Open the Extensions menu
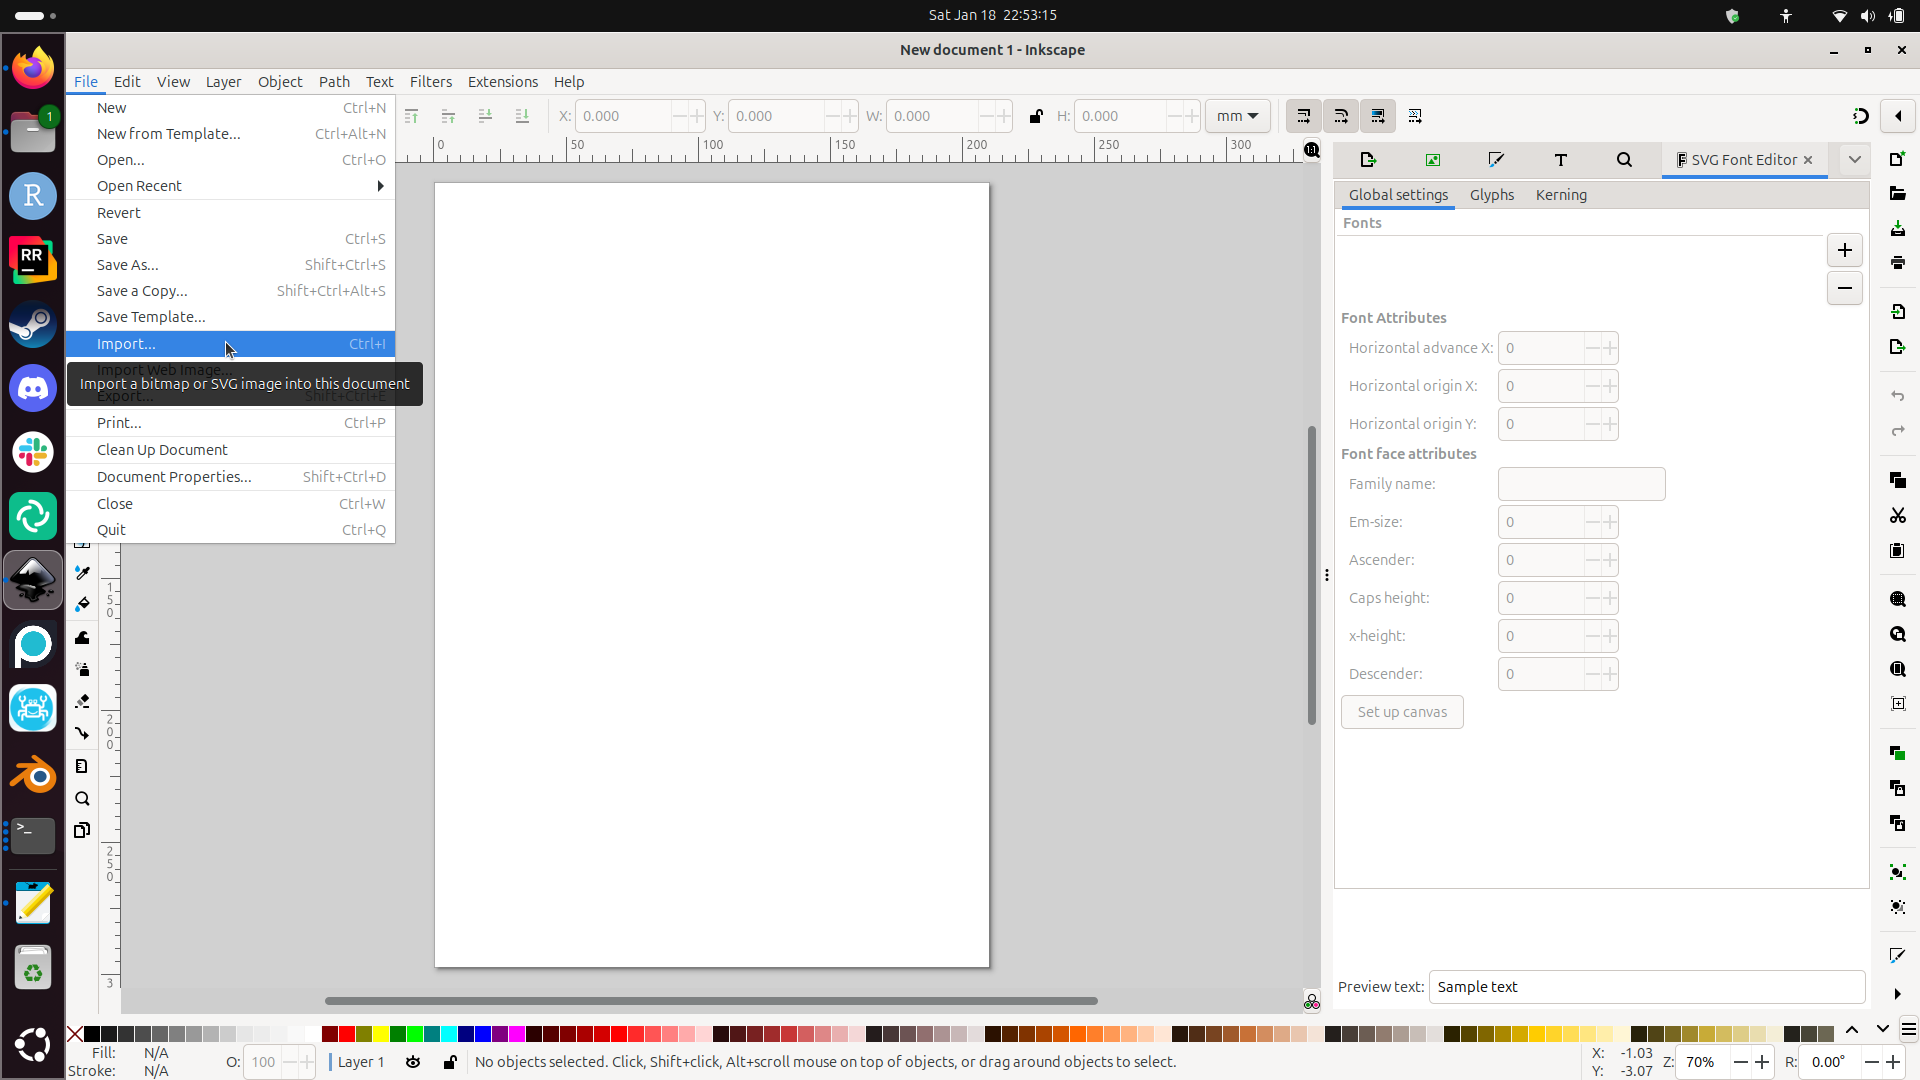This screenshot has width=1920, height=1080. click(x=503, y=82)
